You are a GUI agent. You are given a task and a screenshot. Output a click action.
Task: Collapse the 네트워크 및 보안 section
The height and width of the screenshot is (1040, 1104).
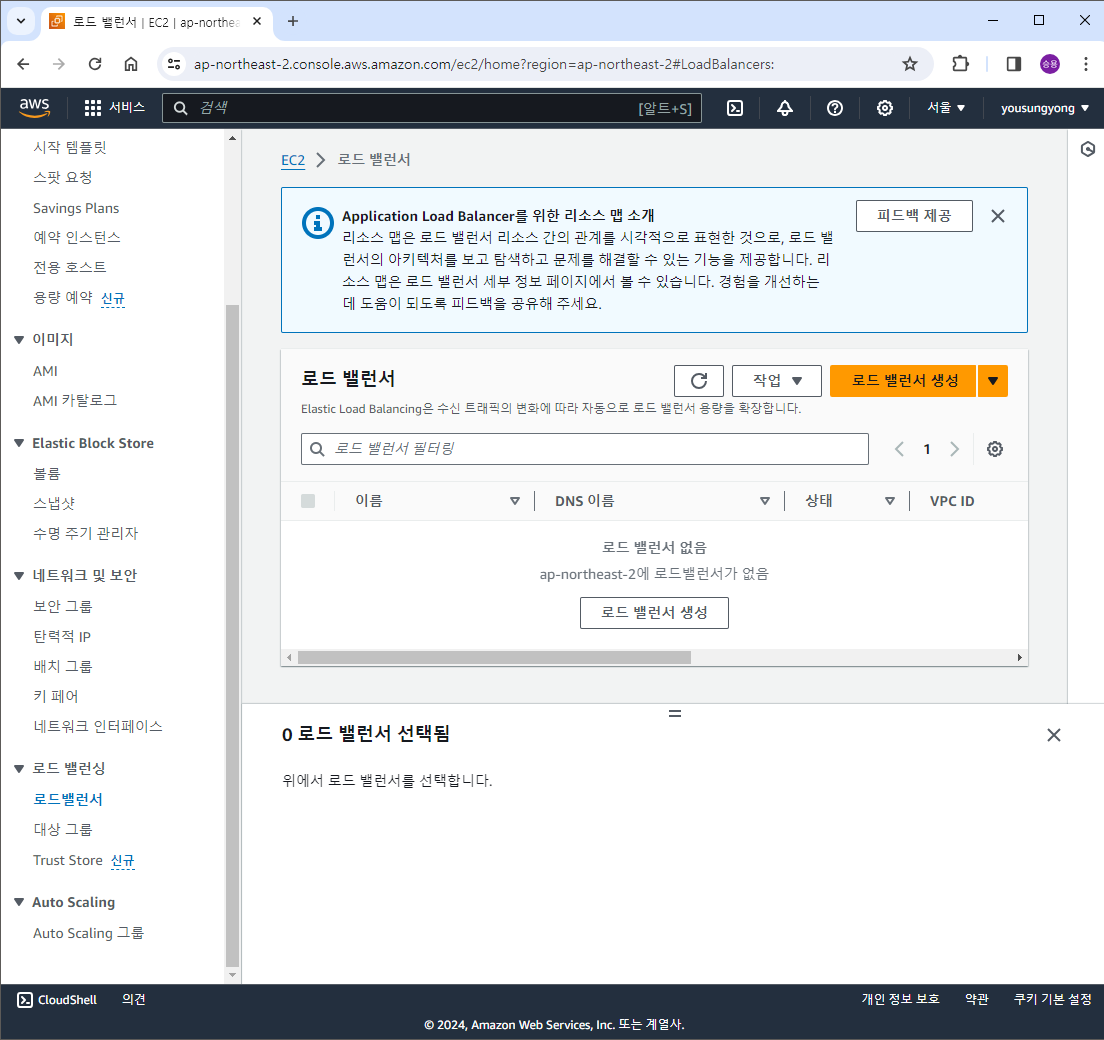19,575
